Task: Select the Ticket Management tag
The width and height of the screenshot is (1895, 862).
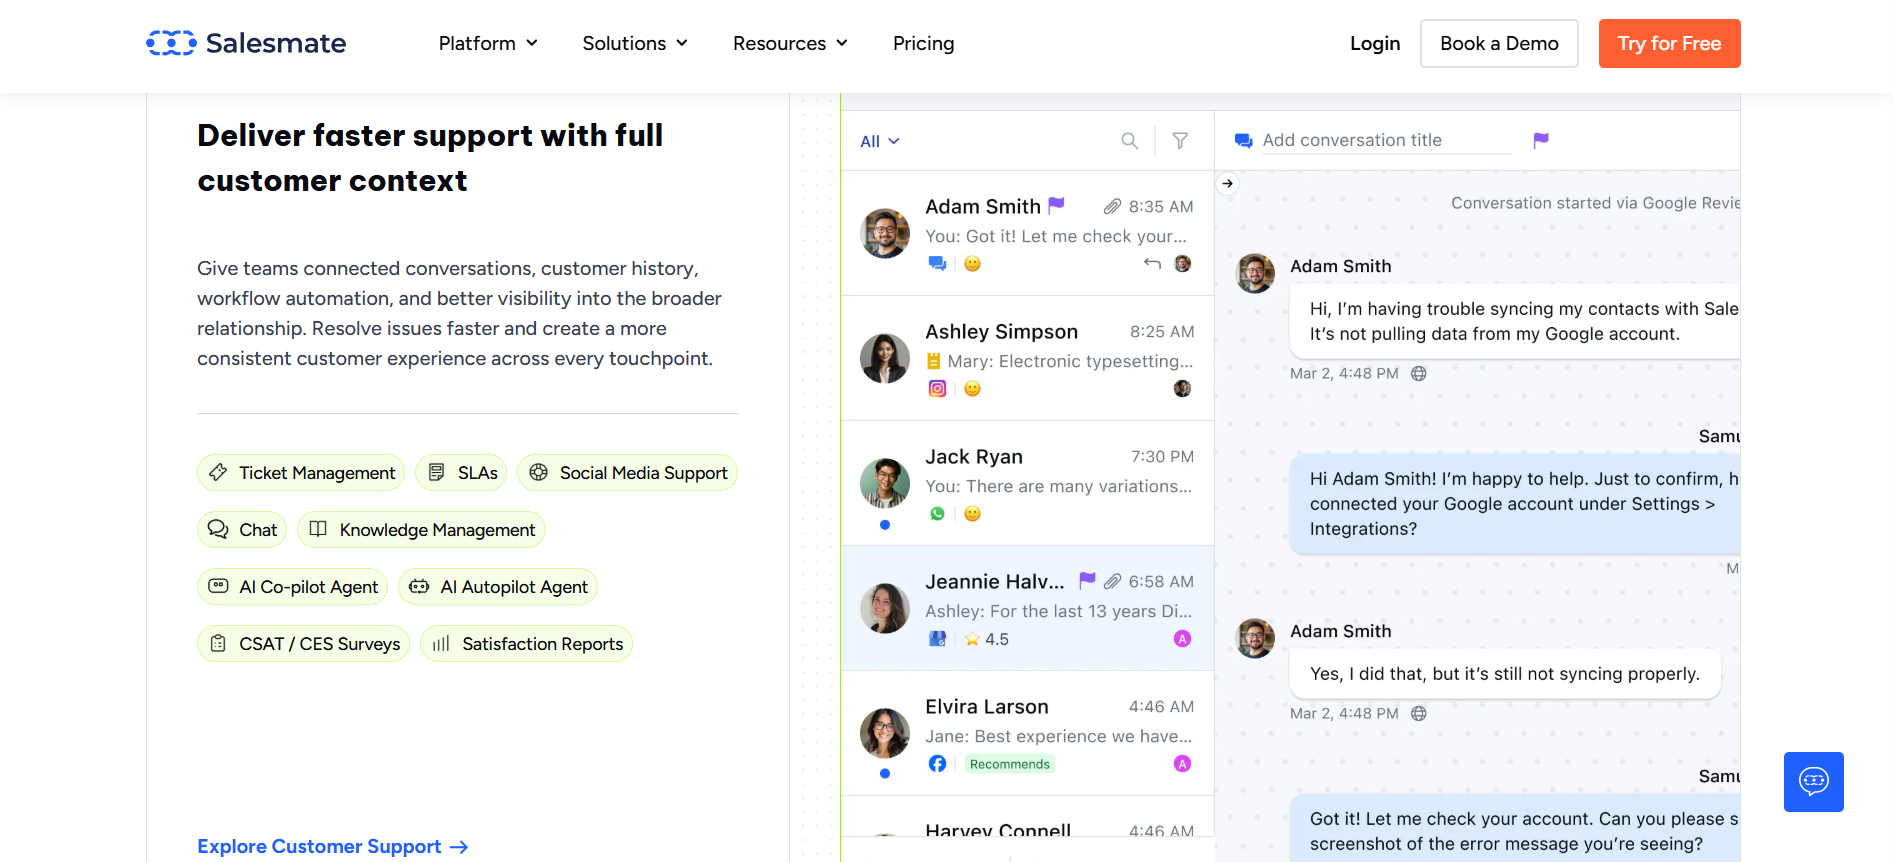Action: [x=301, y=473]
